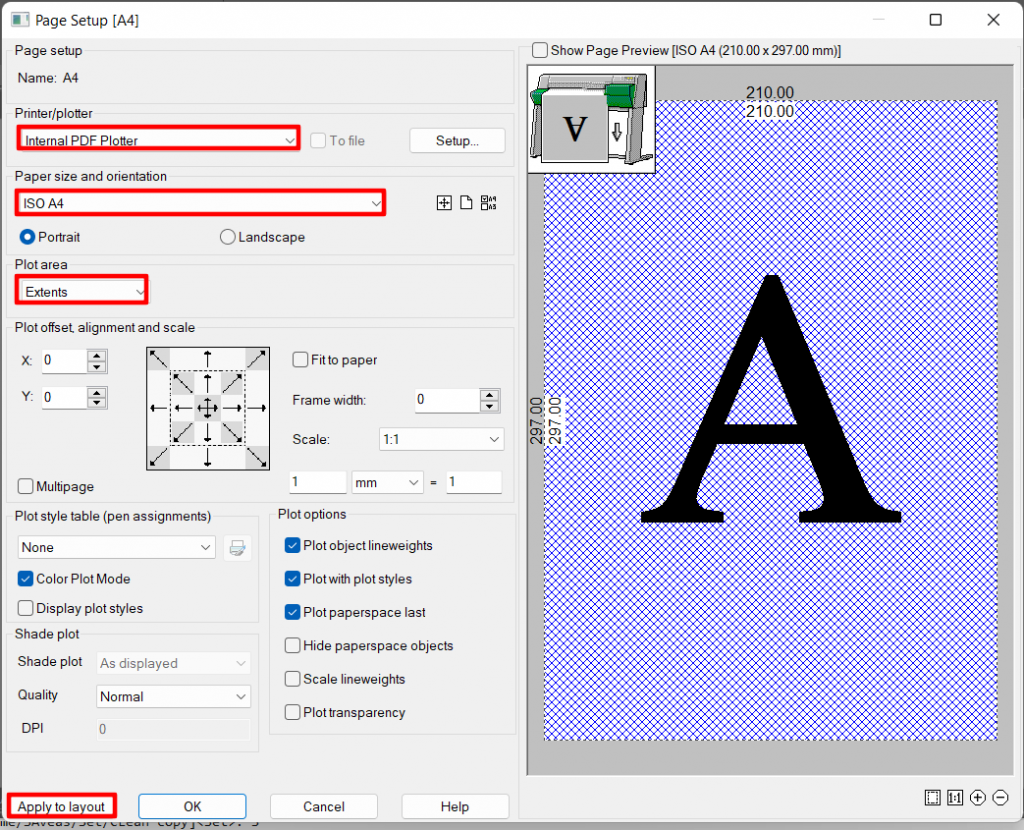Enable the Fit to paper checkbox
This screenshot has height=830, width=1024.
click(300, 360)
